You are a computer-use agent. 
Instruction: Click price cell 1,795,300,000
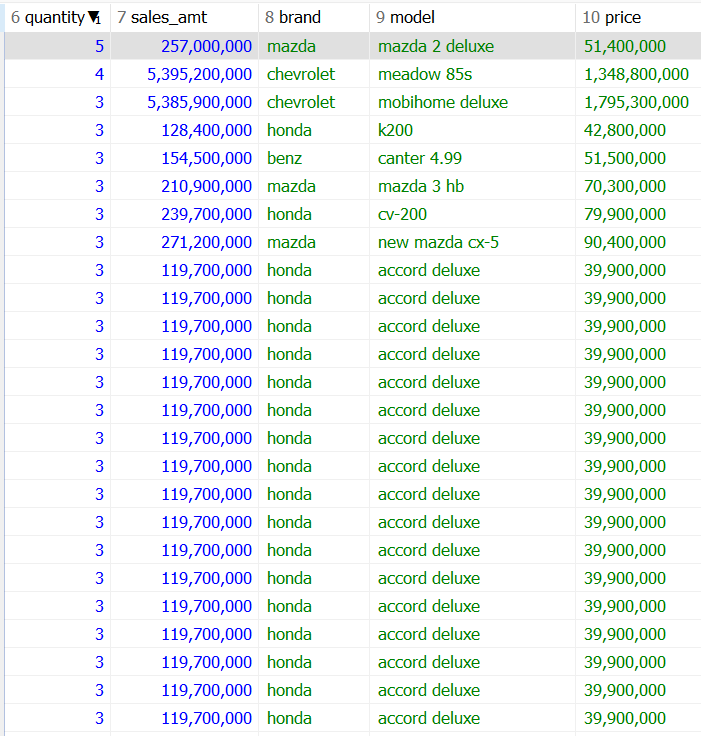(x=638, y=102)
